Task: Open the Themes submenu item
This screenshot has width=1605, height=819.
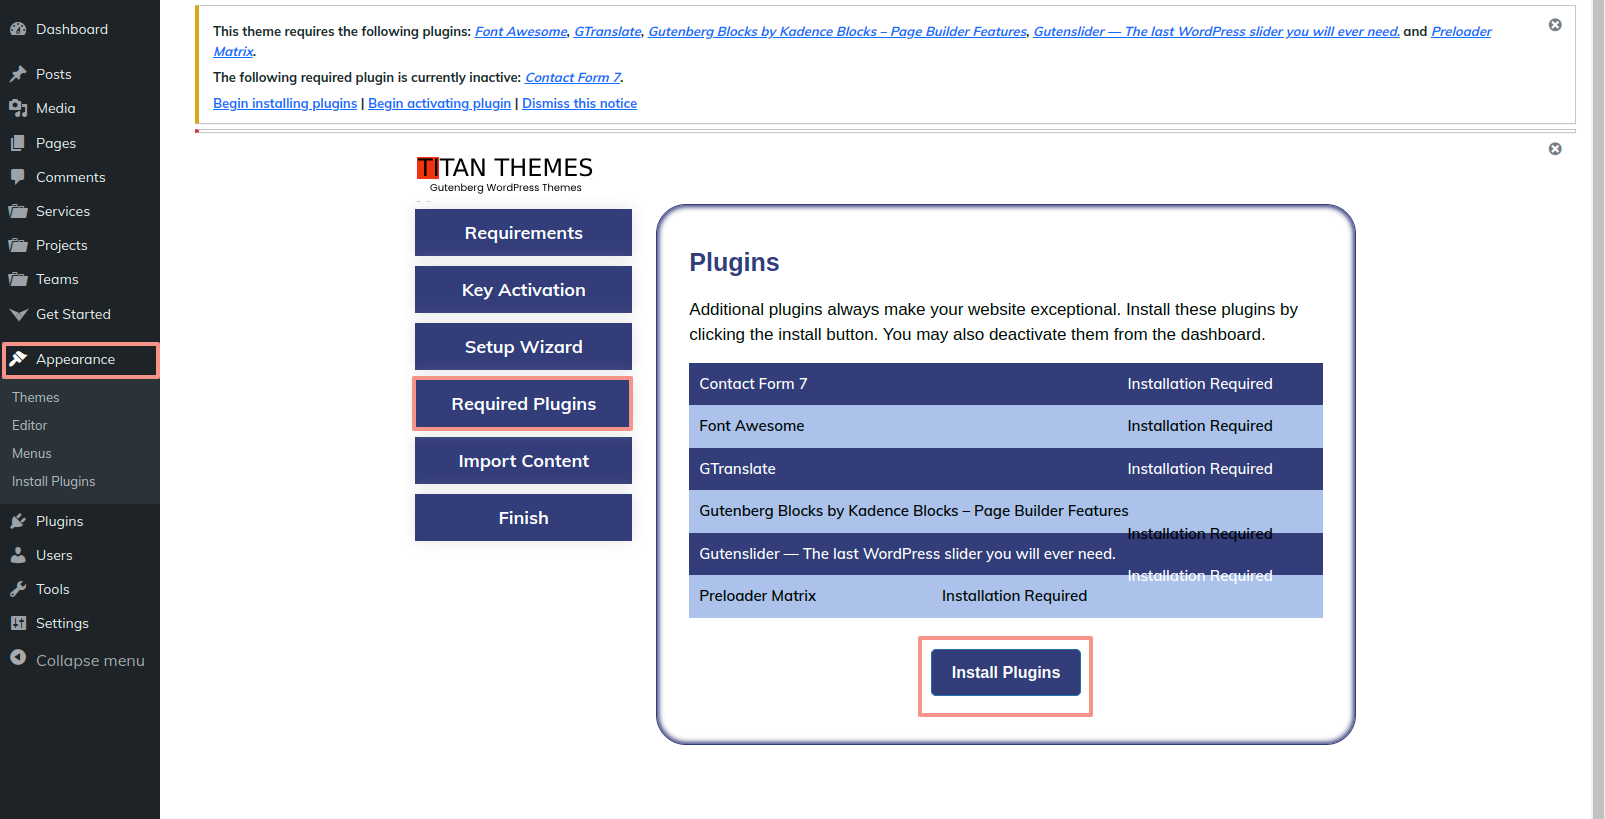Action: pyautogui.click(x=36, y=397)
